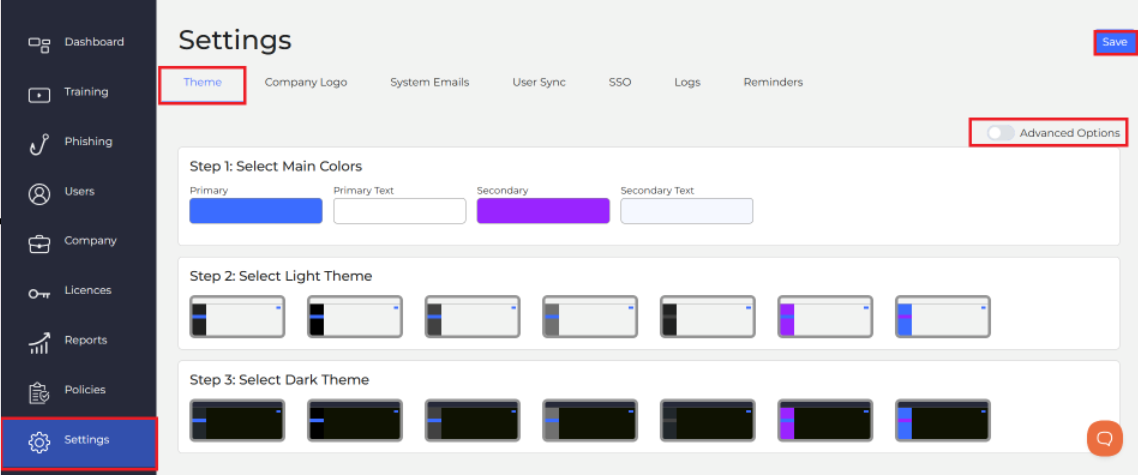Click the Phishing hook icon
The image size is (1138, 475).
[38, 143]
